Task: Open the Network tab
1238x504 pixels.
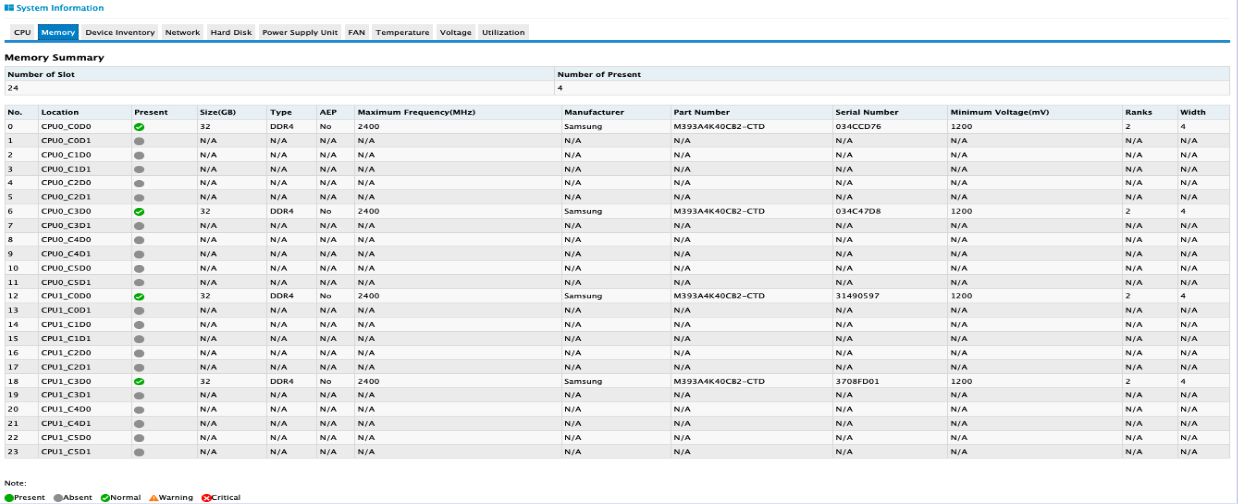Action: (182, 32)
